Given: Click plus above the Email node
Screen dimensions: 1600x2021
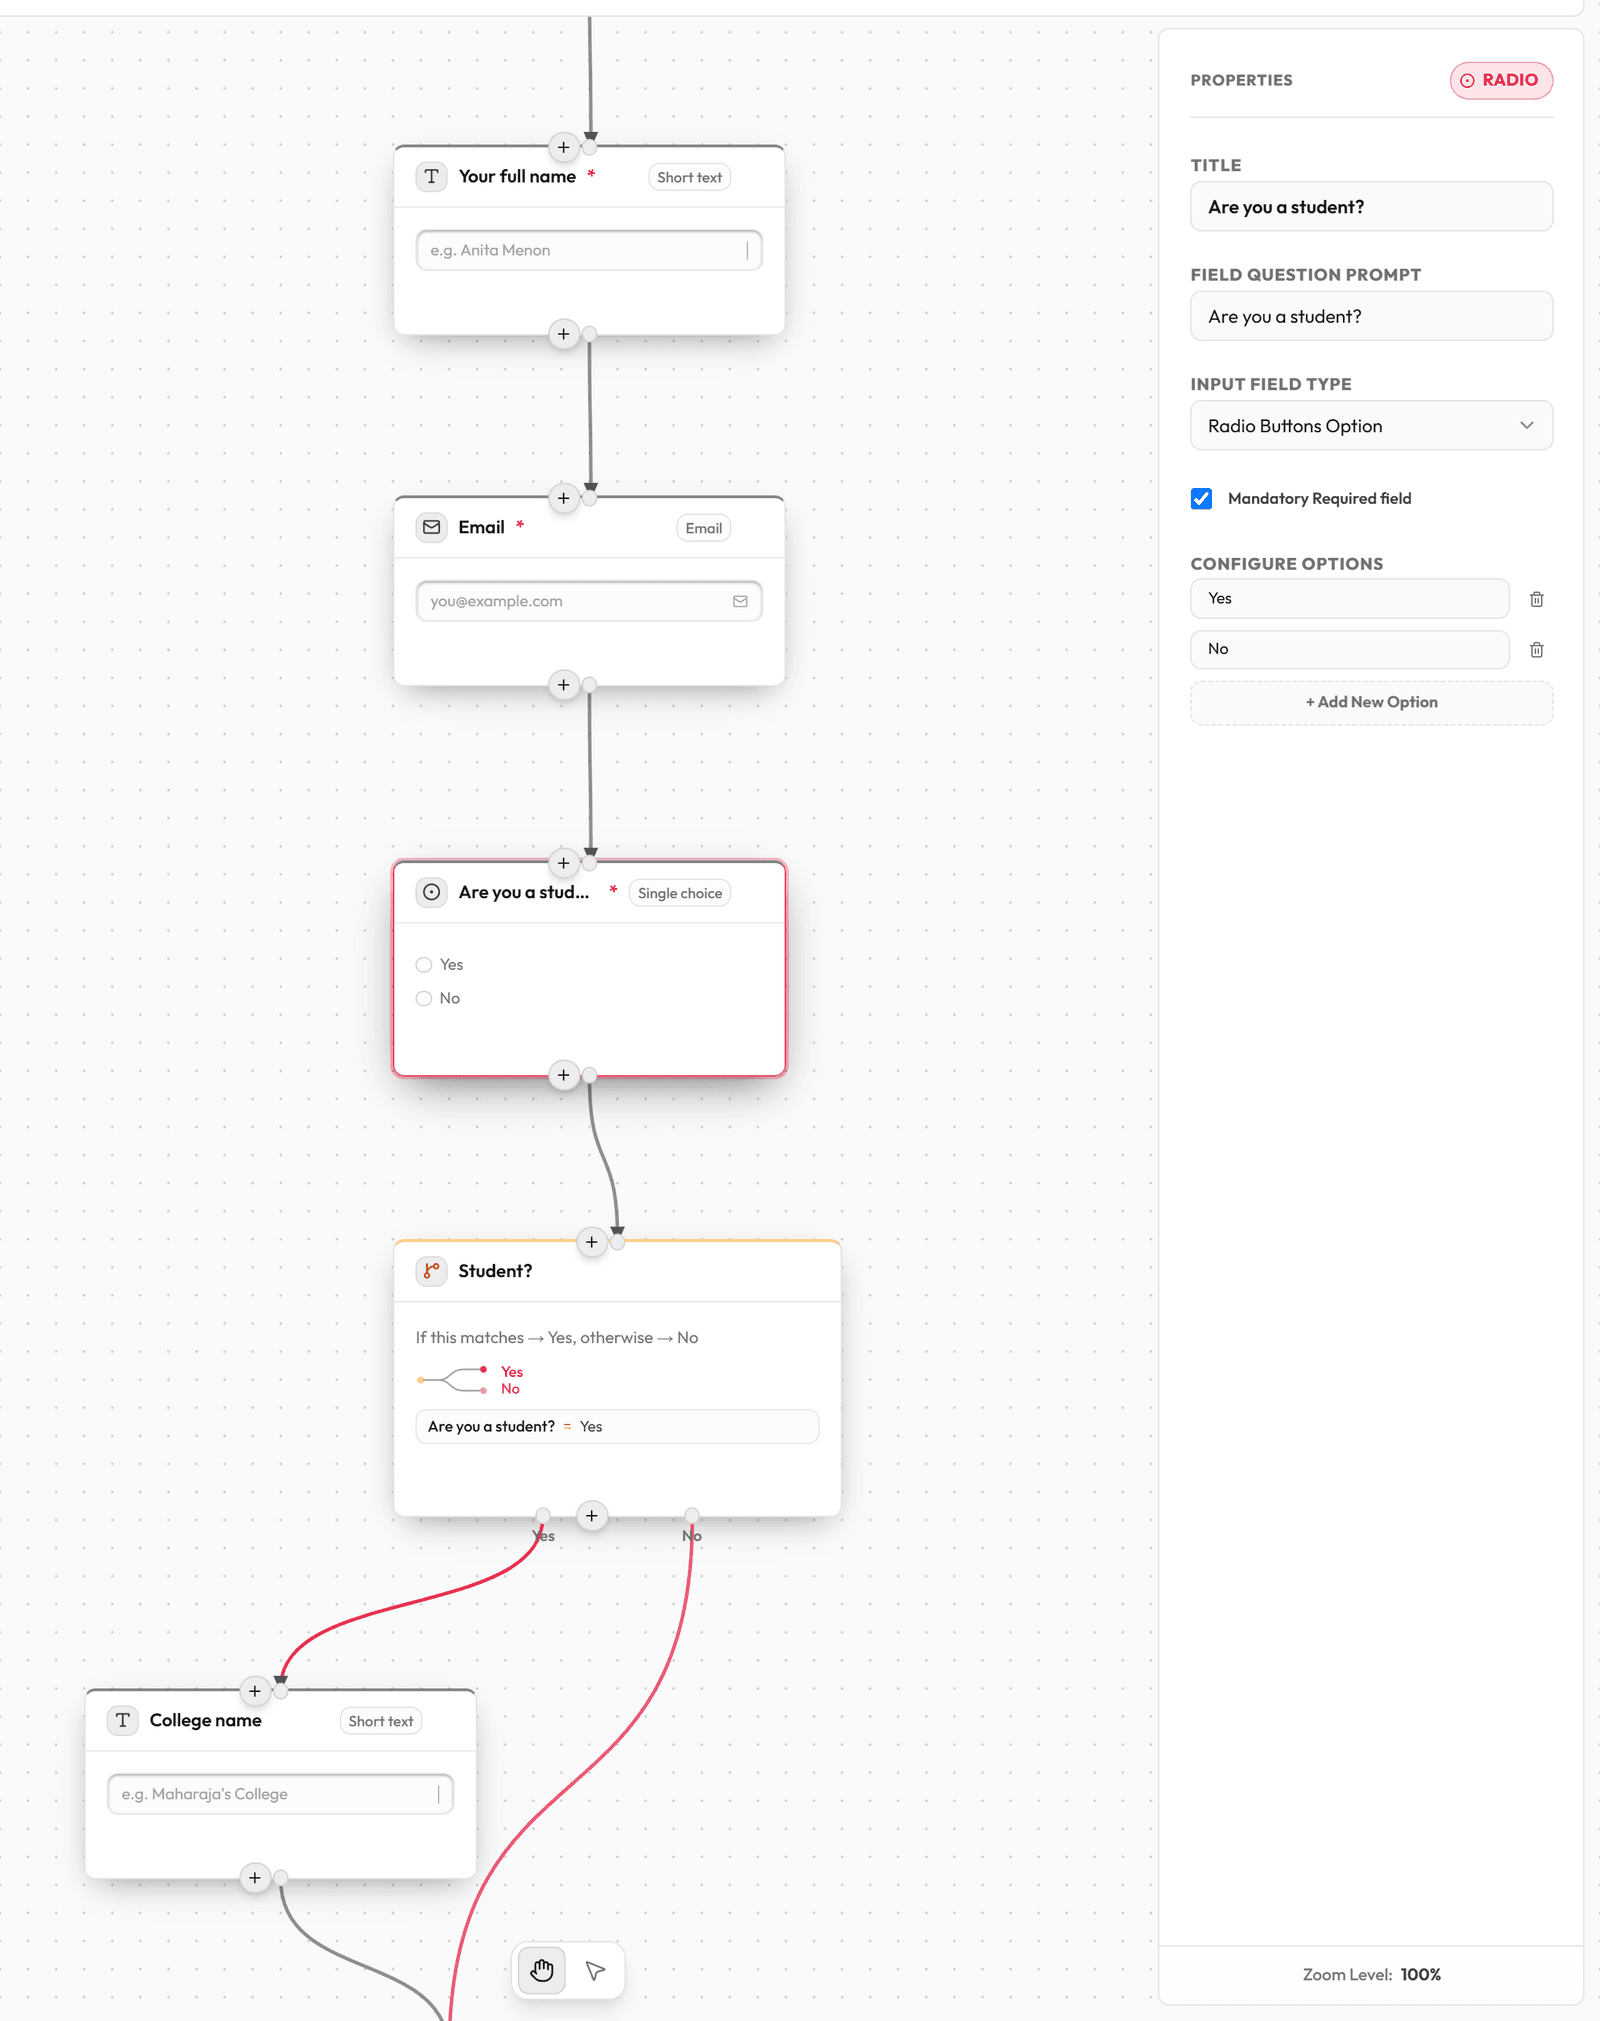Looking at the screenshot, I should coord(564,498).
